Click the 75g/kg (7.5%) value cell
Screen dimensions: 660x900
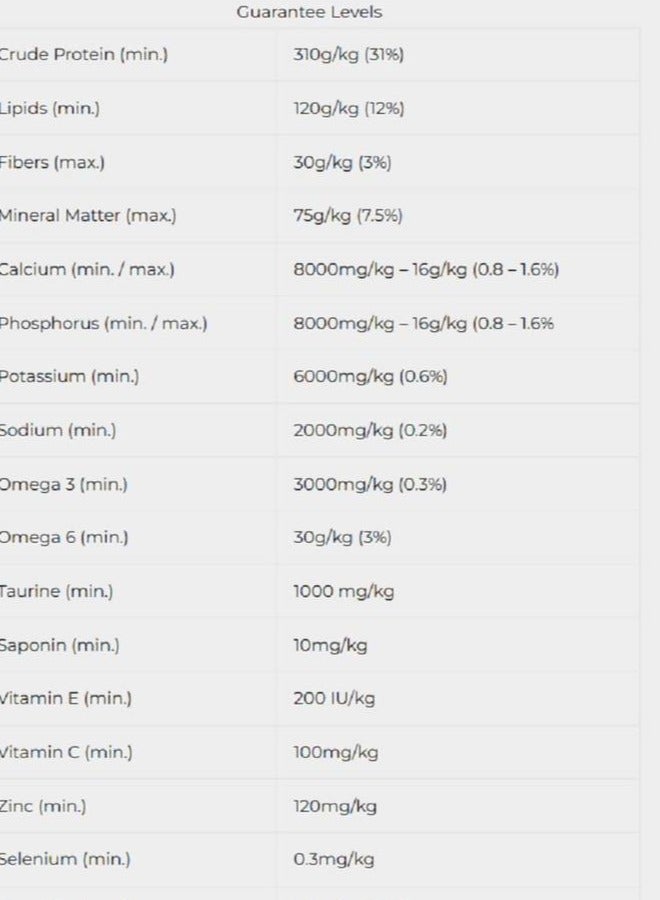[x=347, y=216]
